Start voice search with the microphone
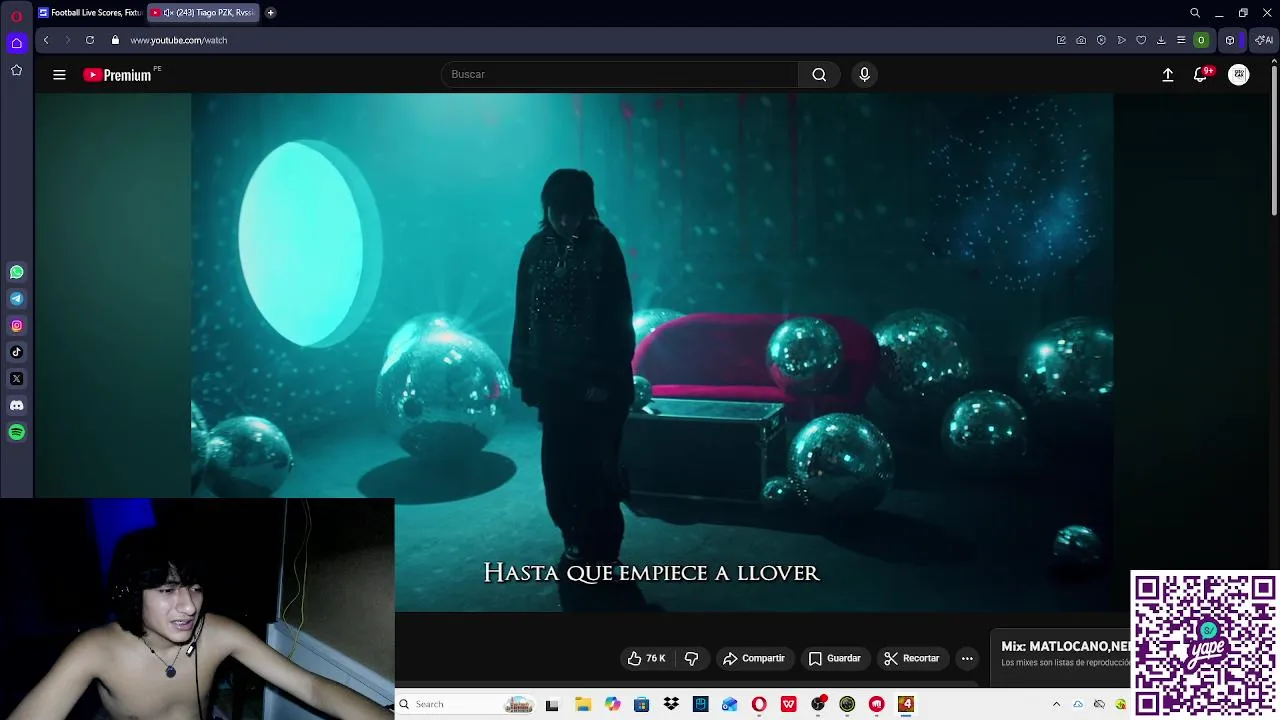 [865, 74]
